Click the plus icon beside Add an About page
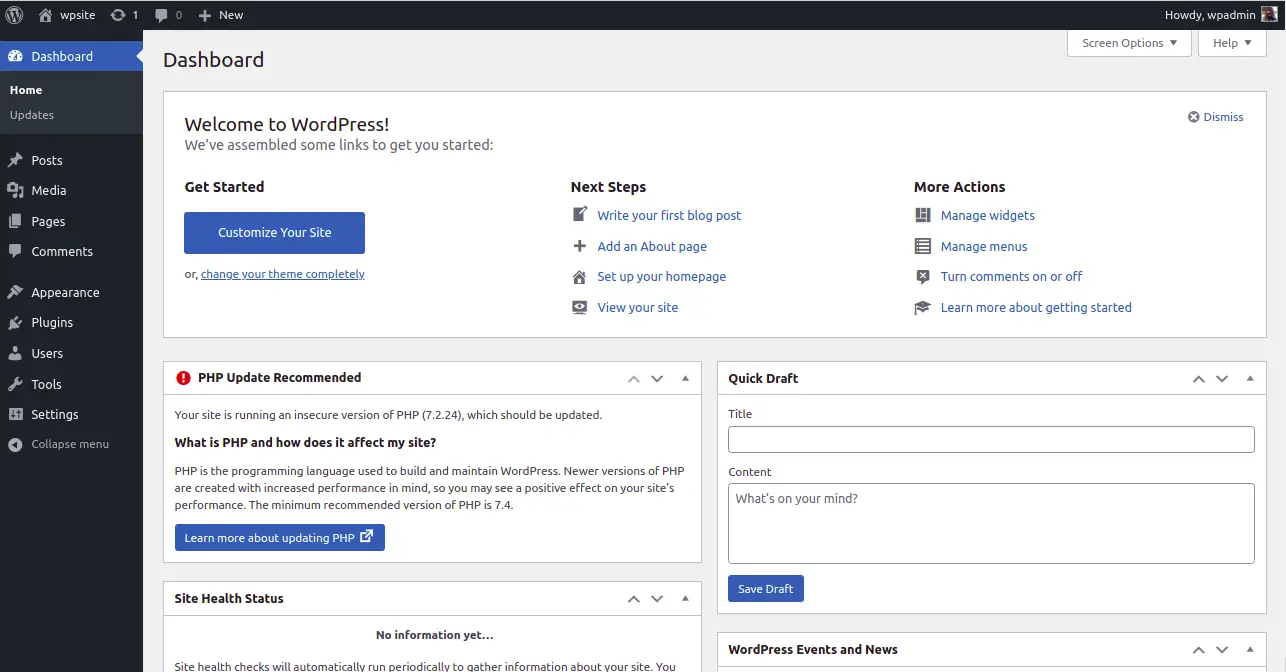The image size is (1286, 672). [x=580, y=246]
